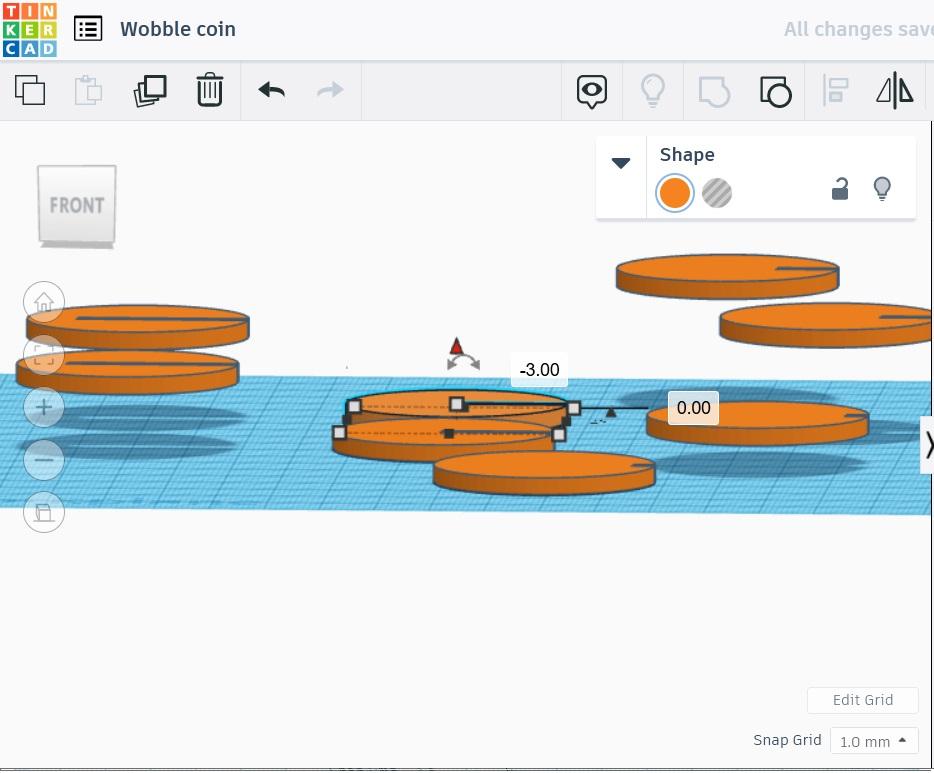Toggle show all lightbulb in toolbar

click(652, 91)
